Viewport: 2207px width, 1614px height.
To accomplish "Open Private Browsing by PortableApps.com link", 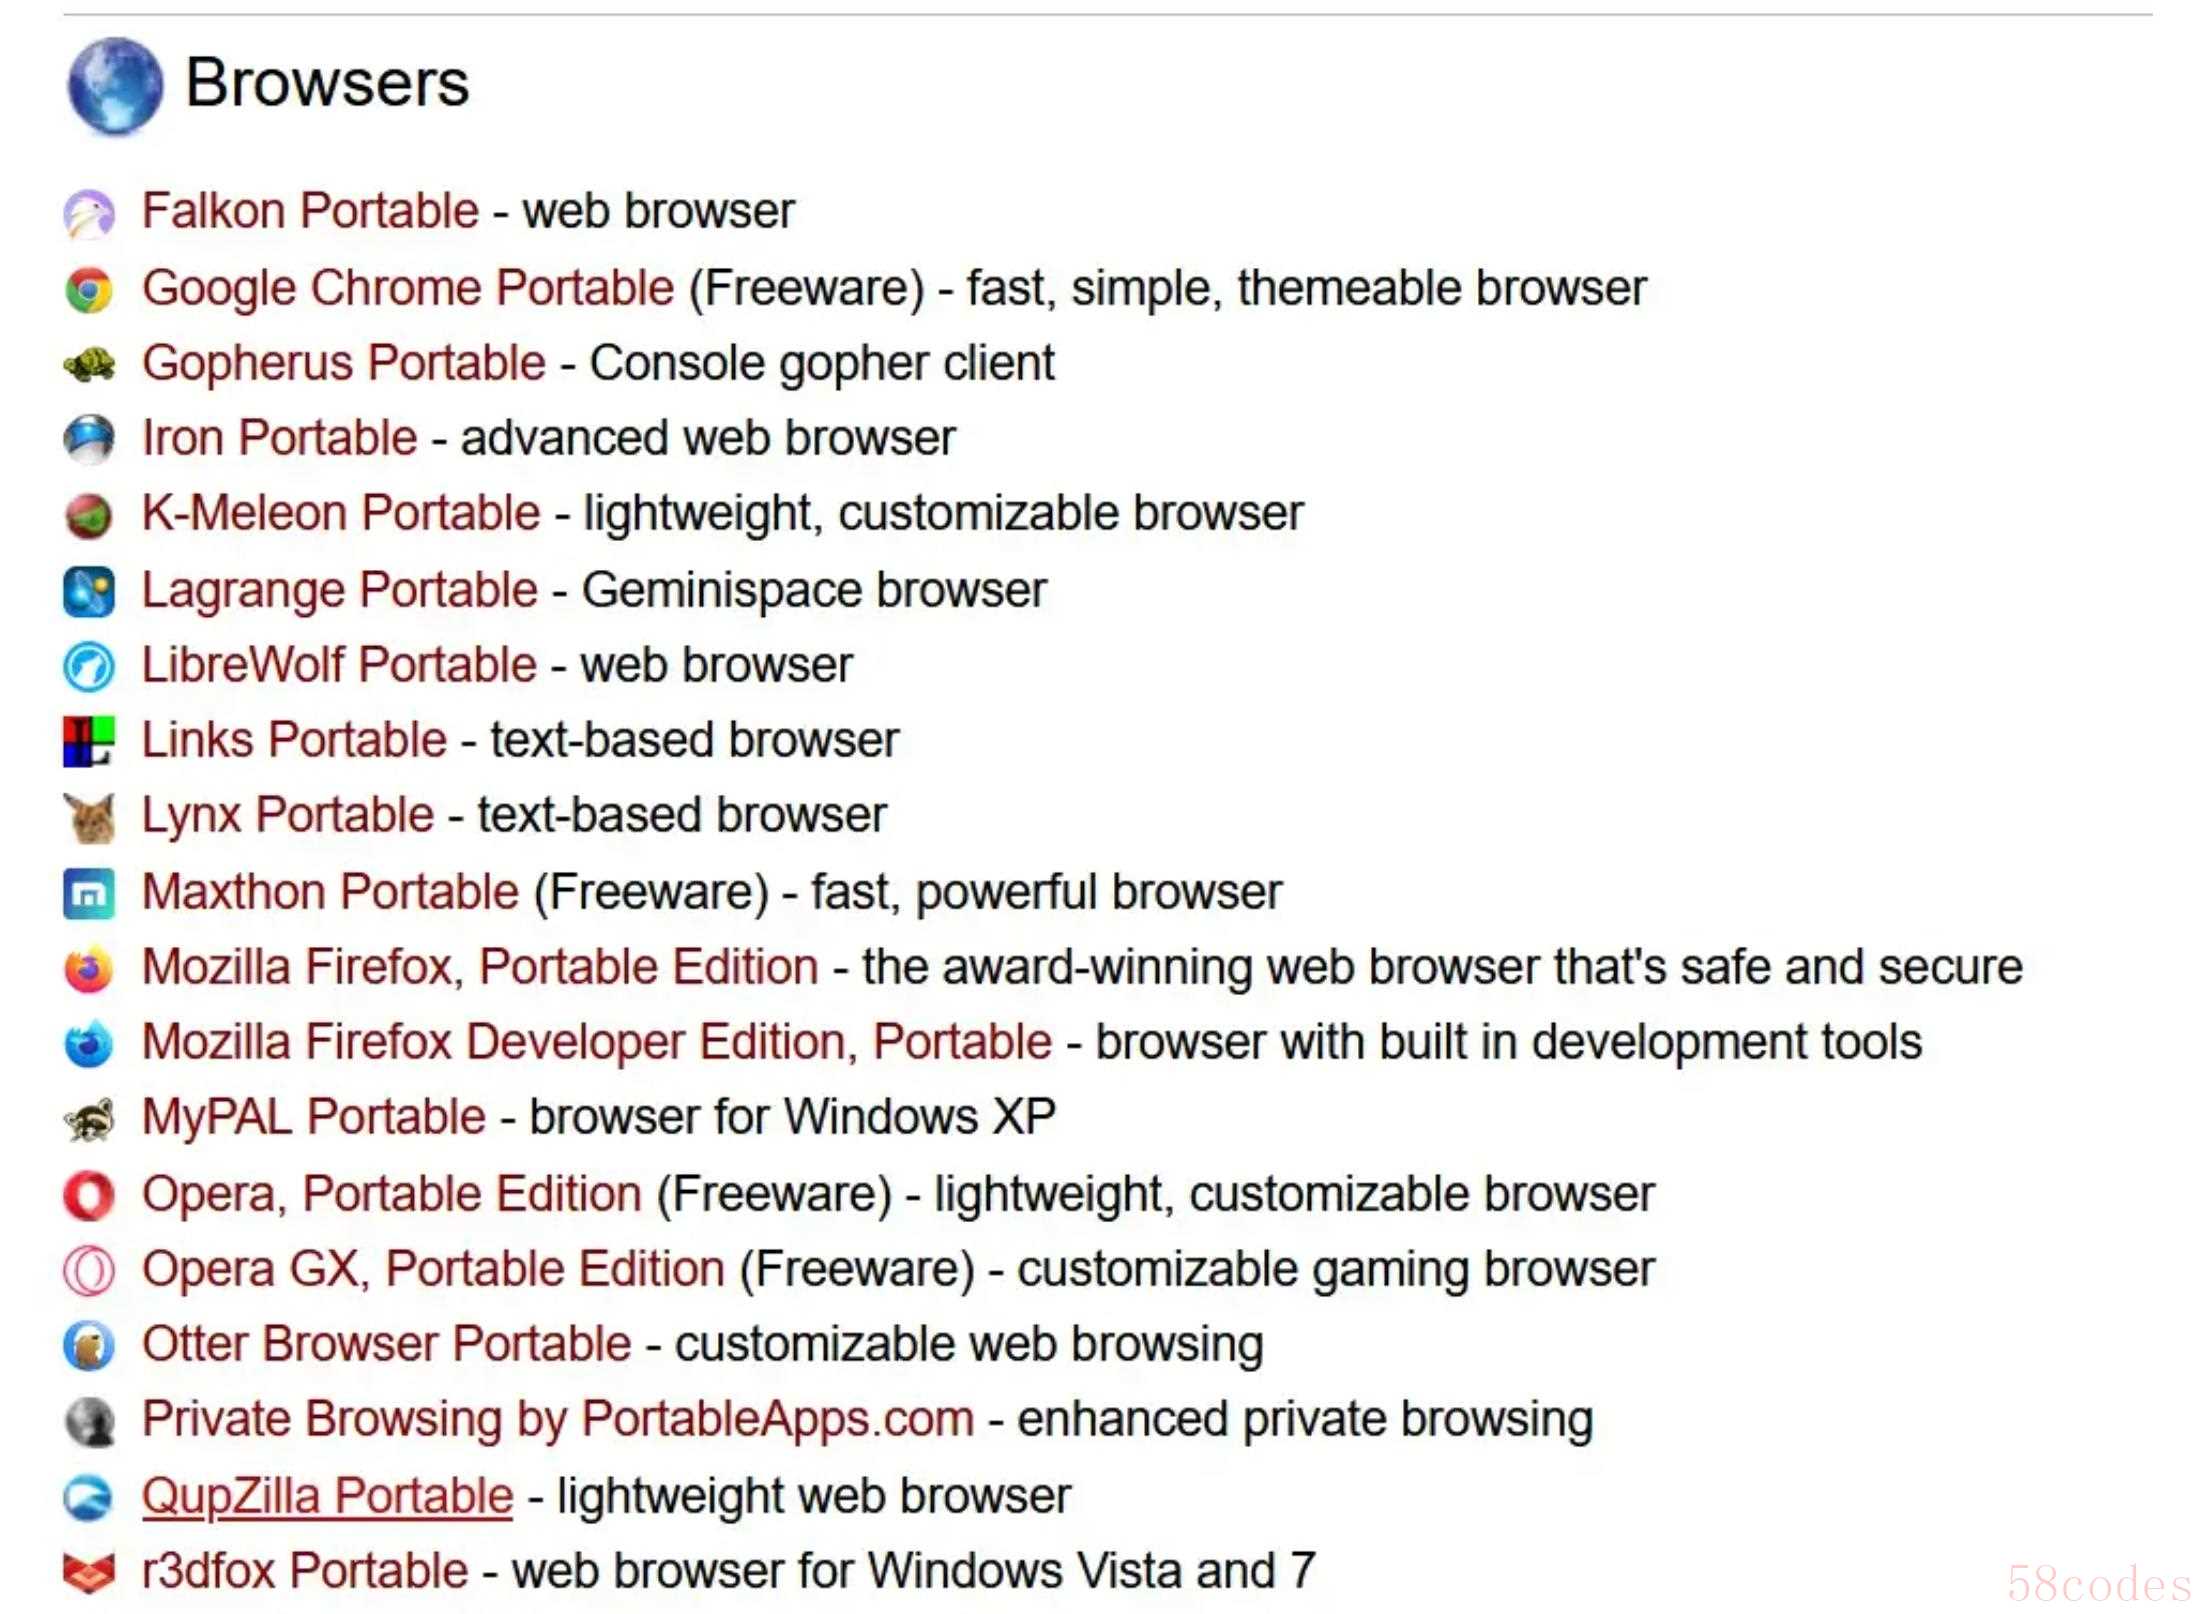I will [558, 1420].
